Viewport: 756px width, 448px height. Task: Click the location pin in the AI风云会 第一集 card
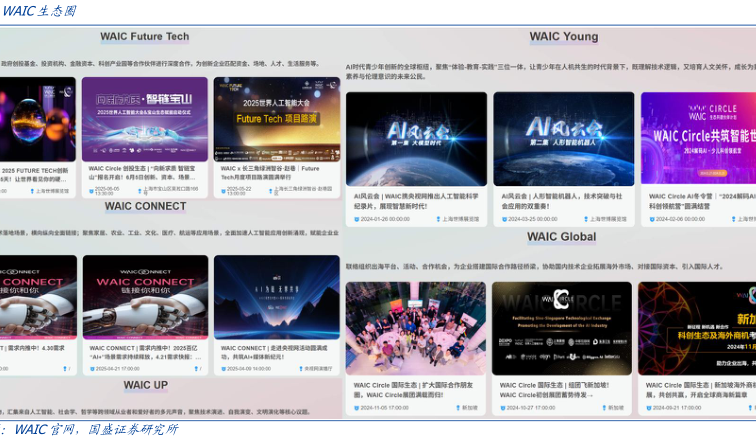(438, 219)
